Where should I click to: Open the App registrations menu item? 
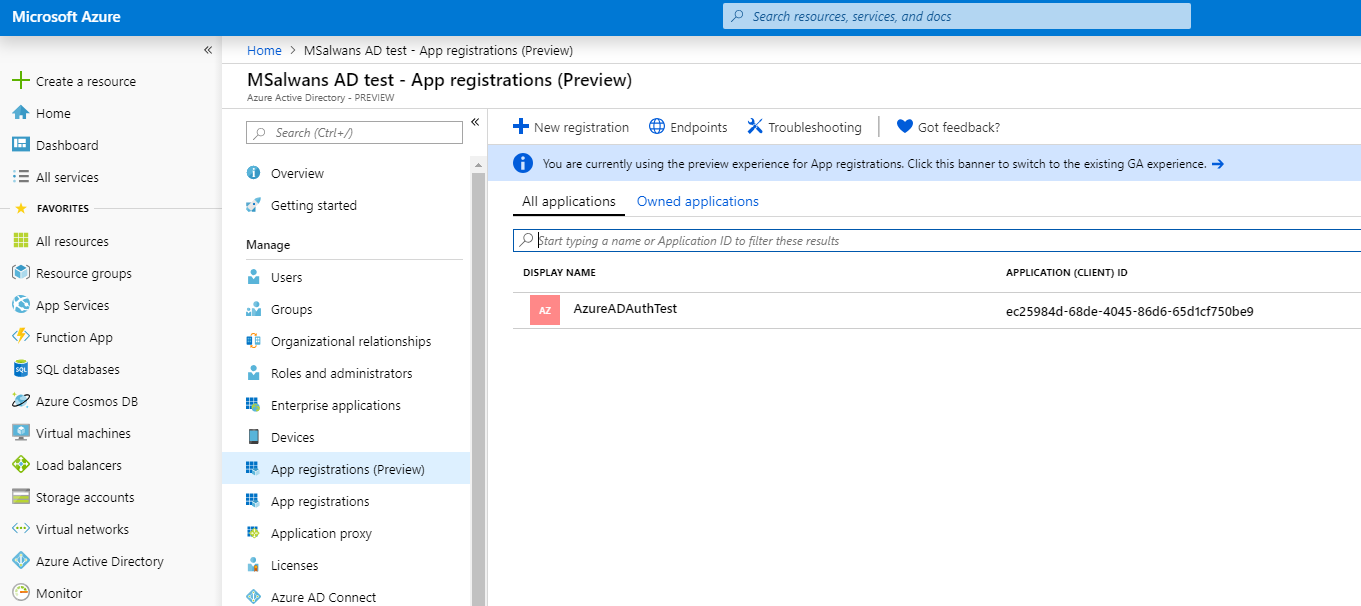pyautogui.click(x=346, y=501)
